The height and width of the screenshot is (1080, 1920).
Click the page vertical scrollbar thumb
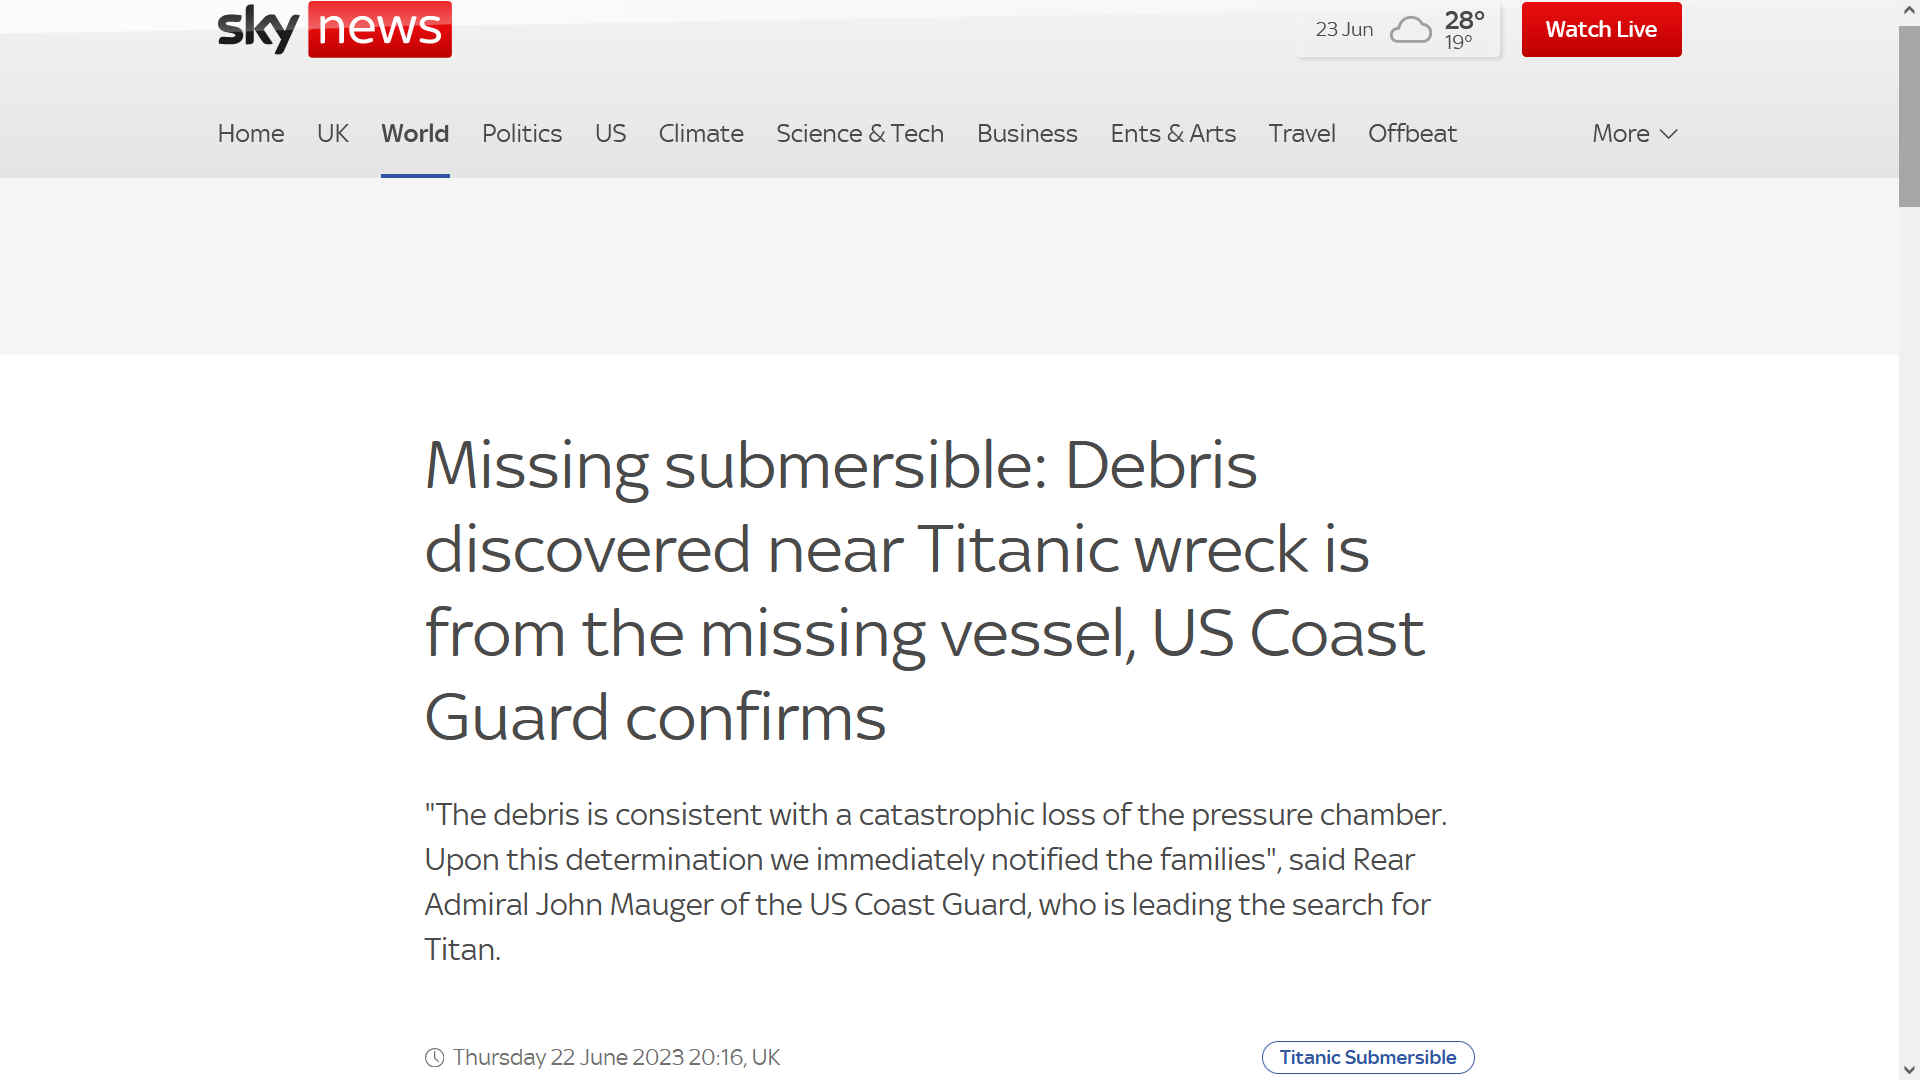[1909, 115]
